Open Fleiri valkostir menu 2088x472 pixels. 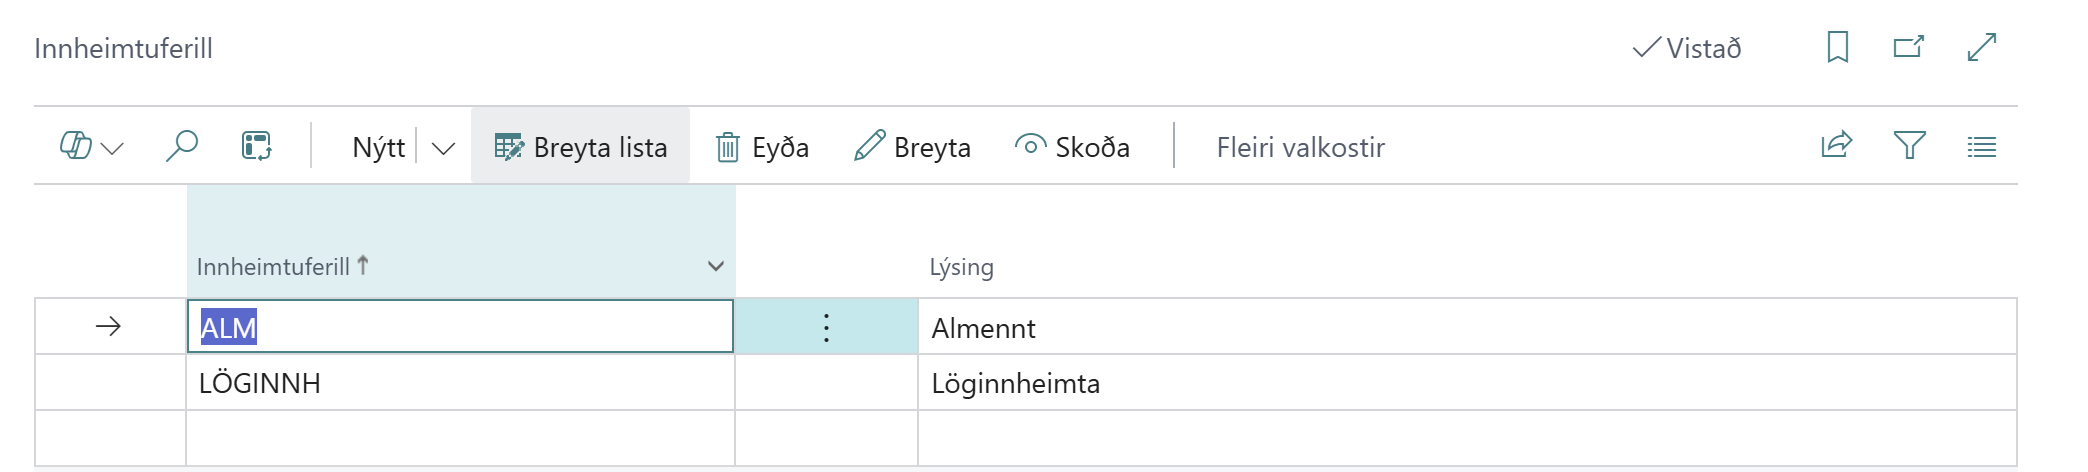tap(1300, 147)
